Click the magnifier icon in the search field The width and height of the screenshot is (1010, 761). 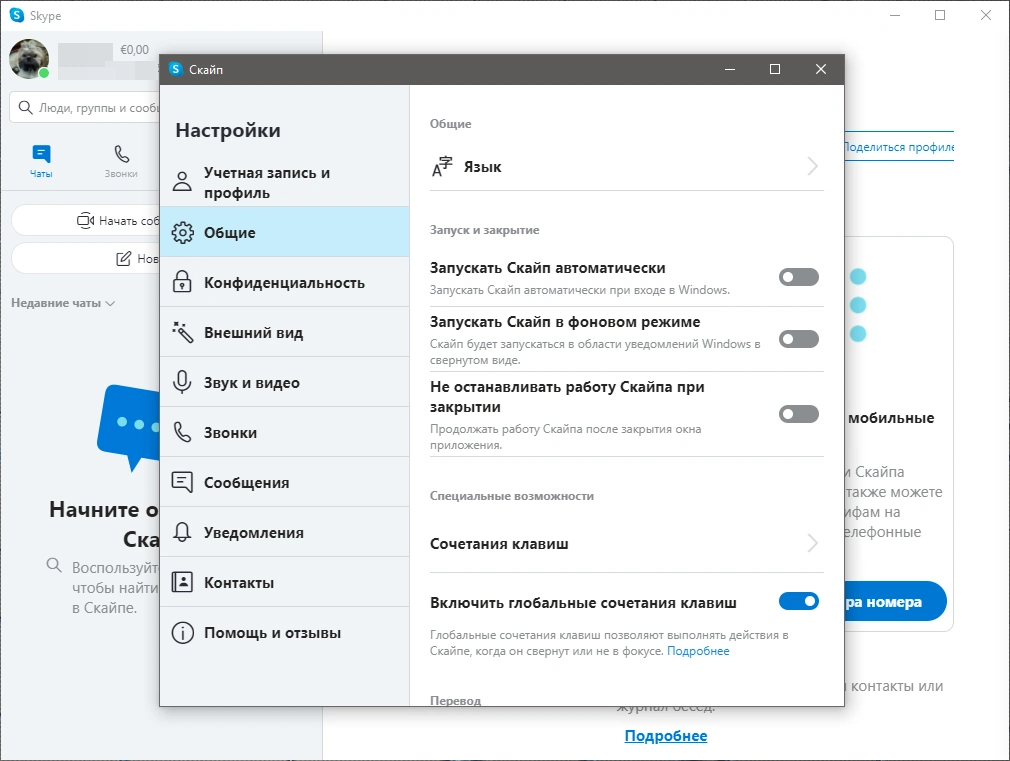pos(25,107)
